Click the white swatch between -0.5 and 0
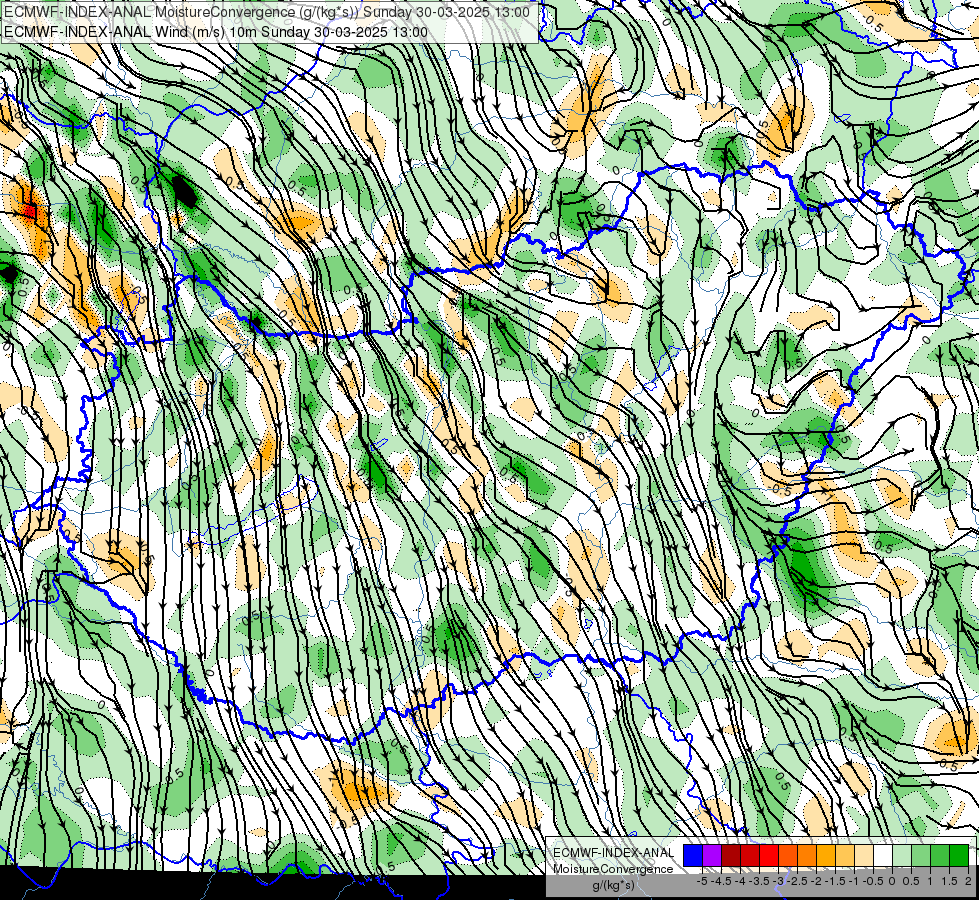 tap(883, 855)
